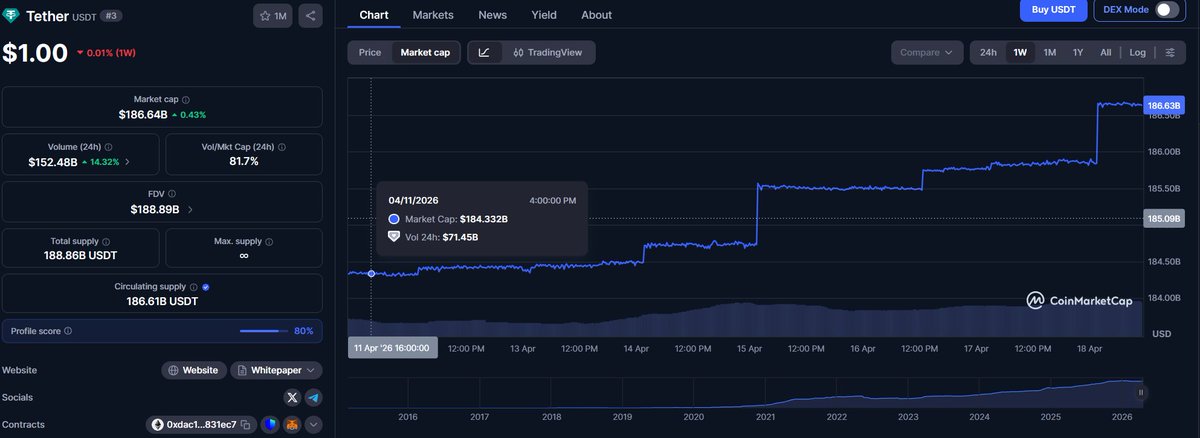Screen dimensions: 1200x438
Task: Click the 186.63B current value label
Action: click(x=1164, y=105)
